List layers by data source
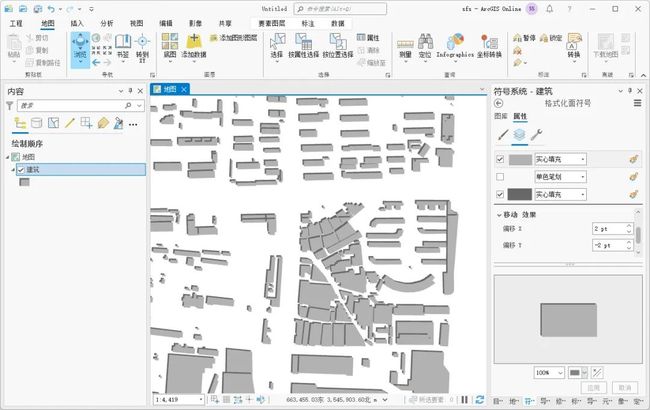The image size is (650, 410). coord(36,123)
